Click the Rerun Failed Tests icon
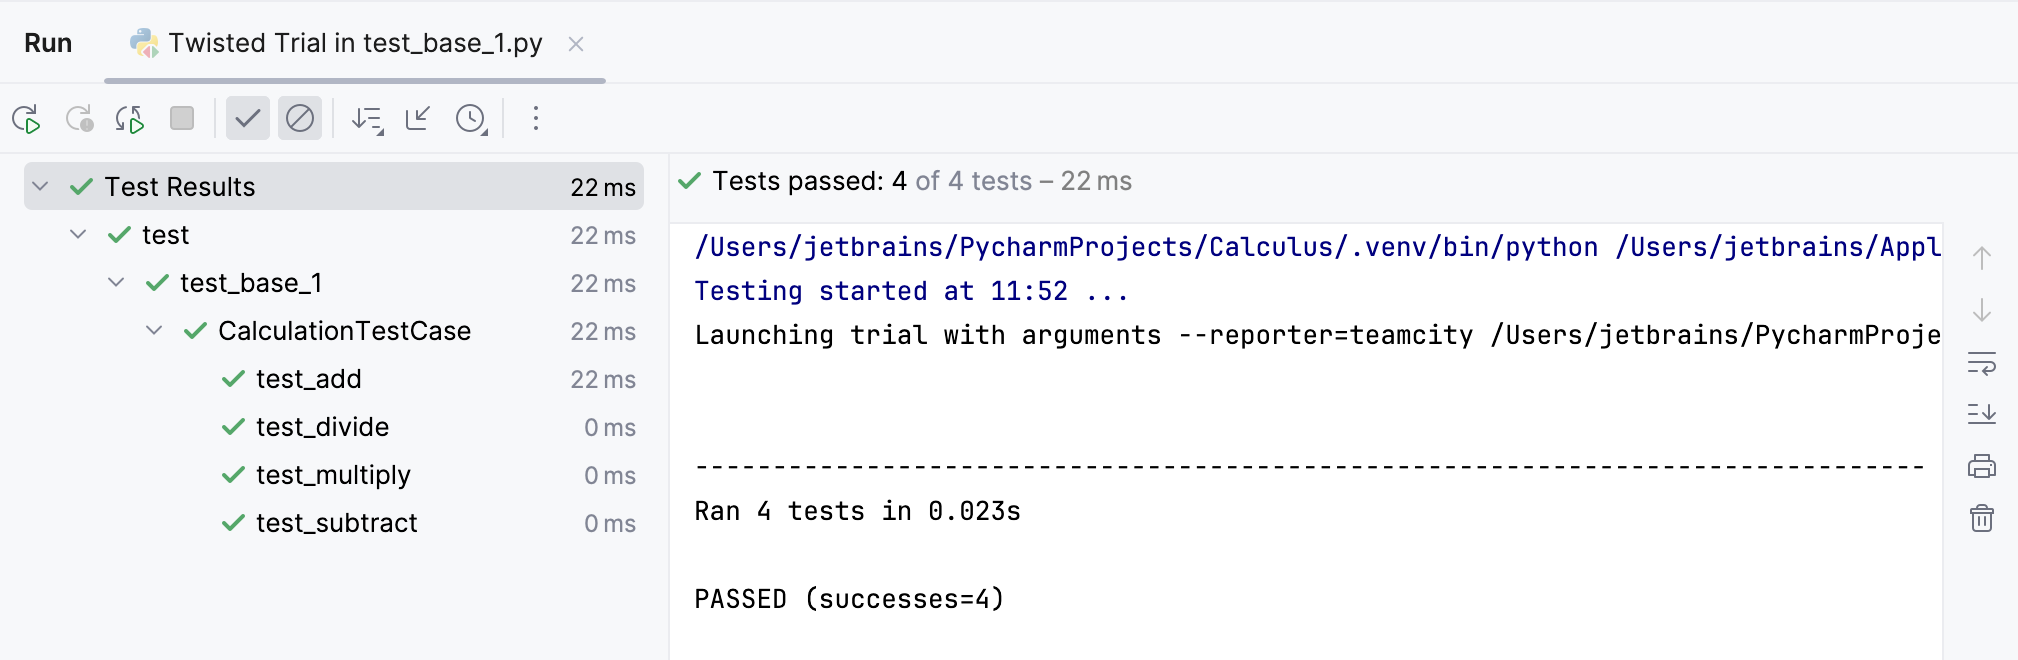Viewport: 2018px width, 660px height. pos(80,118)
